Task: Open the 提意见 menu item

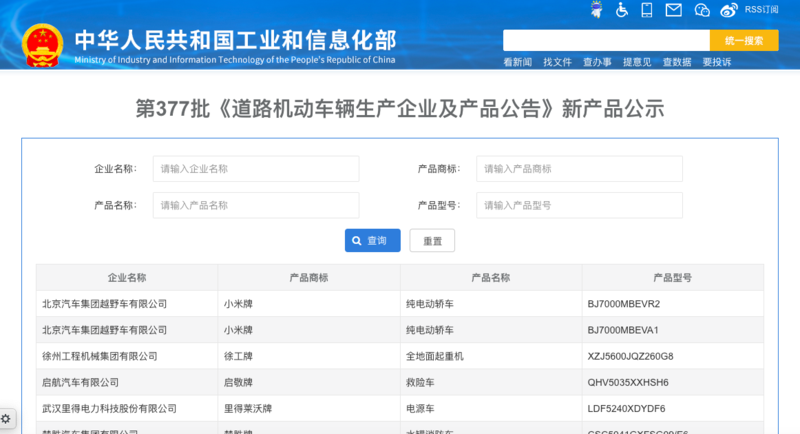Action: pos(637,62)
